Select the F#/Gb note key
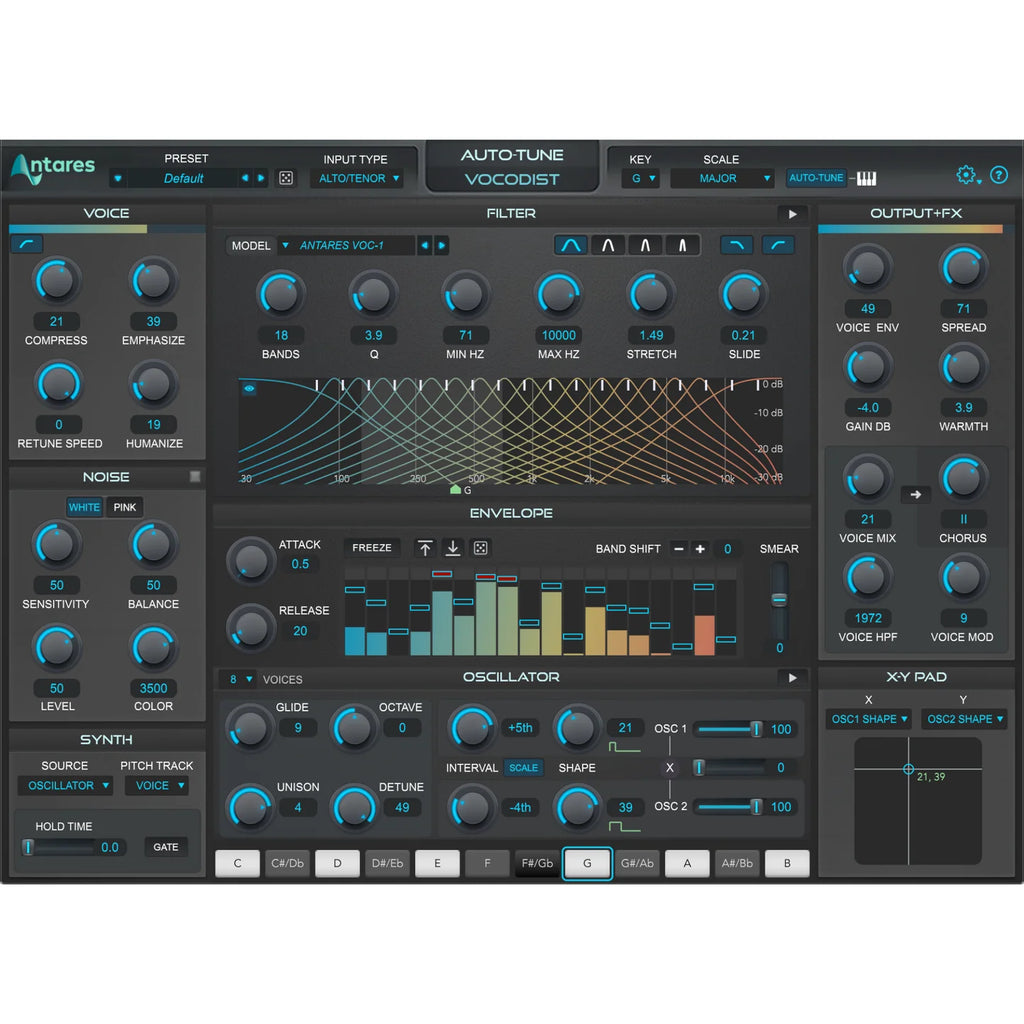This screenshot has width=1024, height=1024. point(537,864)
